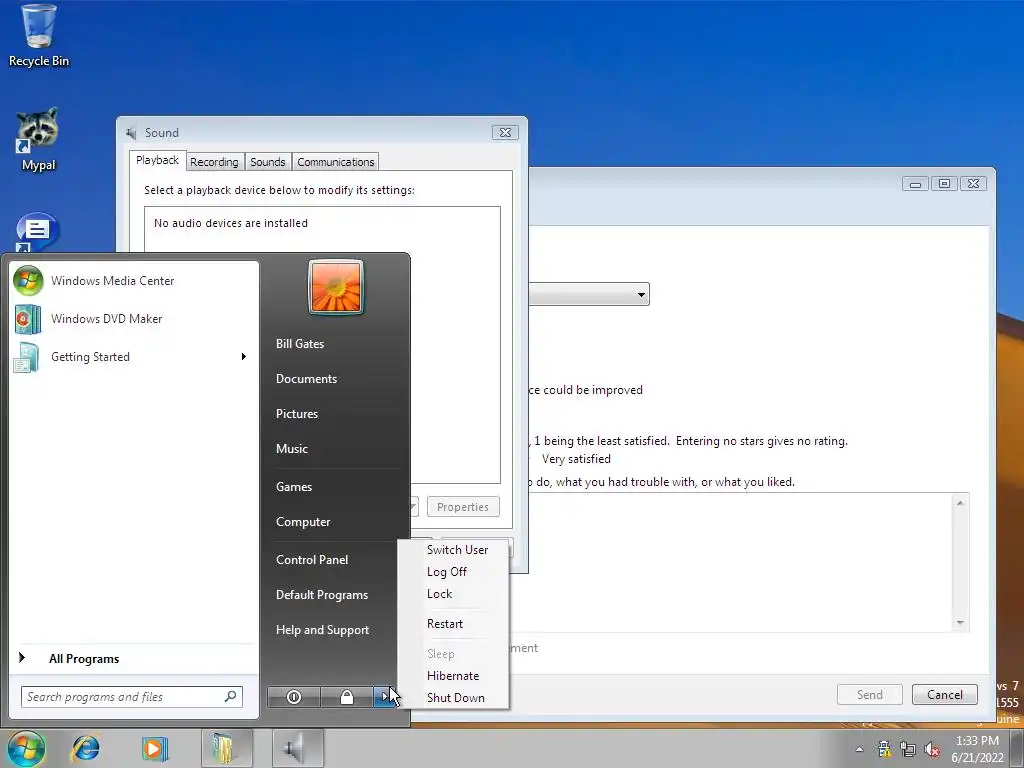1024x768 pixels.
Task: Open Computer from Start menu
Action: (303, 522)
